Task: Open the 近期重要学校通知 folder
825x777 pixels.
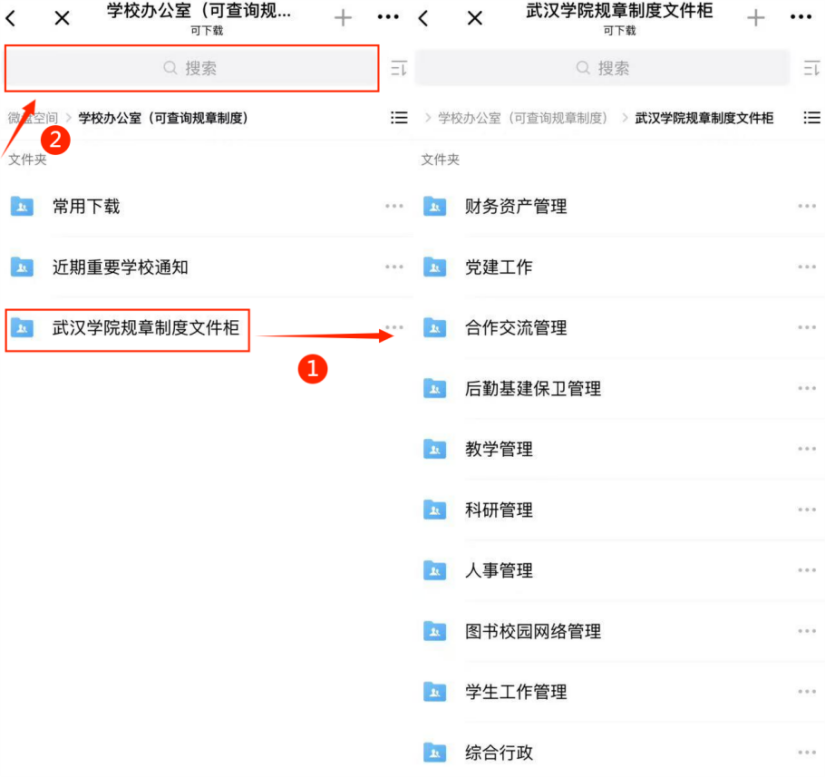Action: (x=120, y=267)
